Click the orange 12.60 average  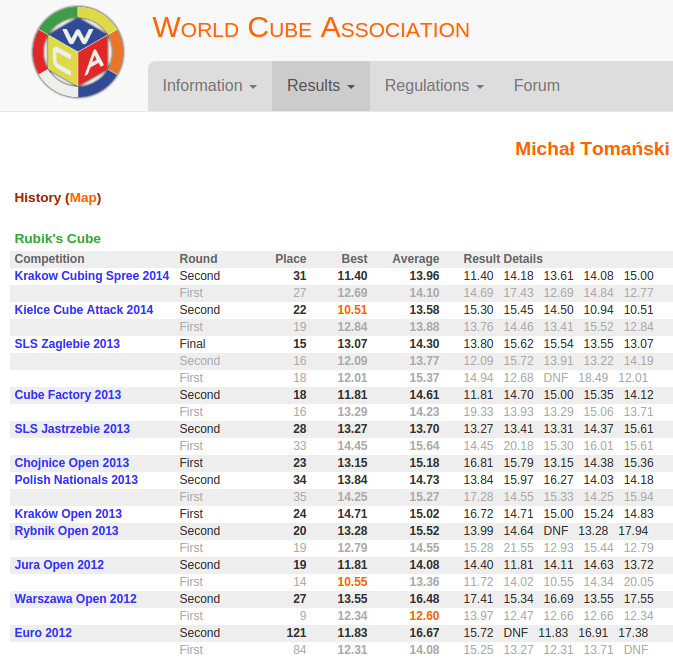point(424,616)
